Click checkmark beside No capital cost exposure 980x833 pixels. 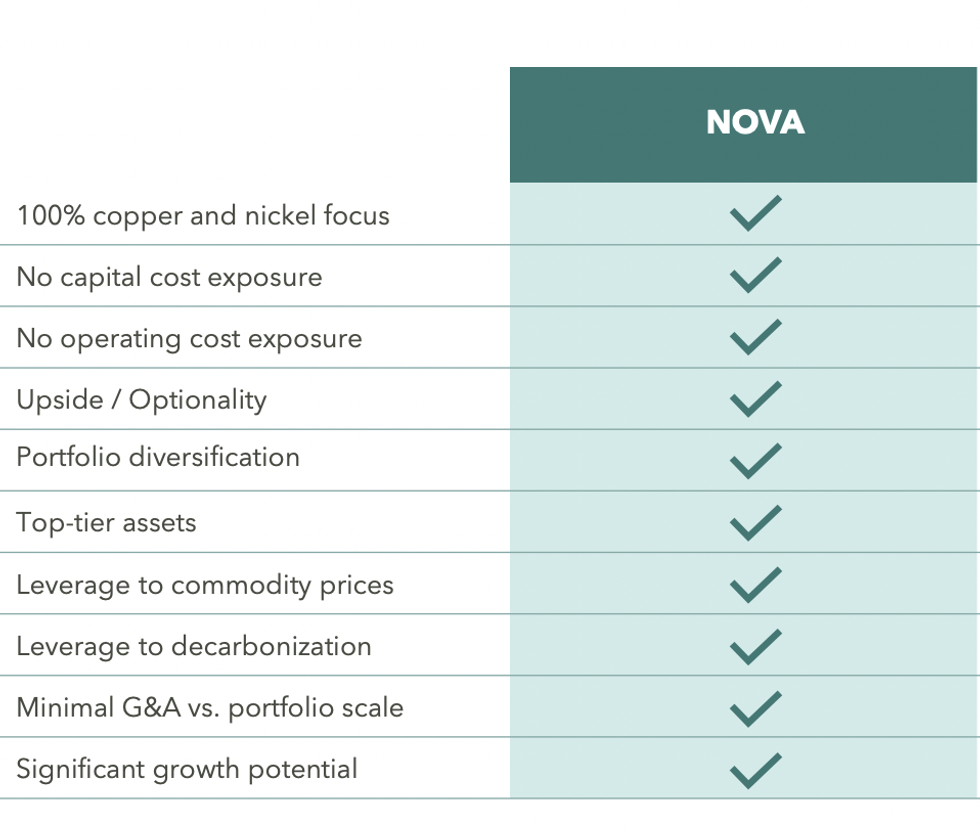(755, 275)
